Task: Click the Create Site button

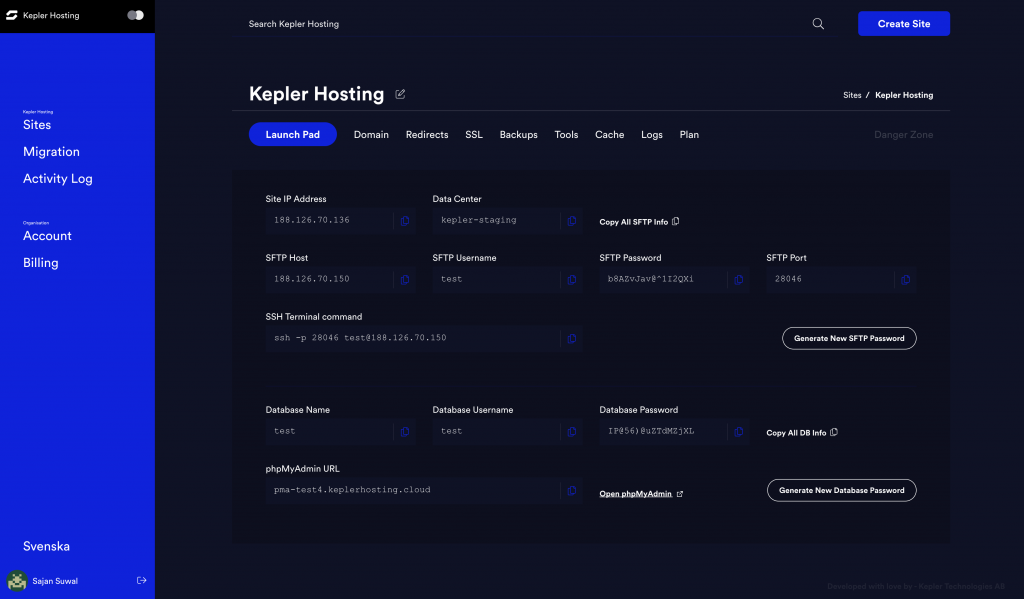Action: click(904, 24)
